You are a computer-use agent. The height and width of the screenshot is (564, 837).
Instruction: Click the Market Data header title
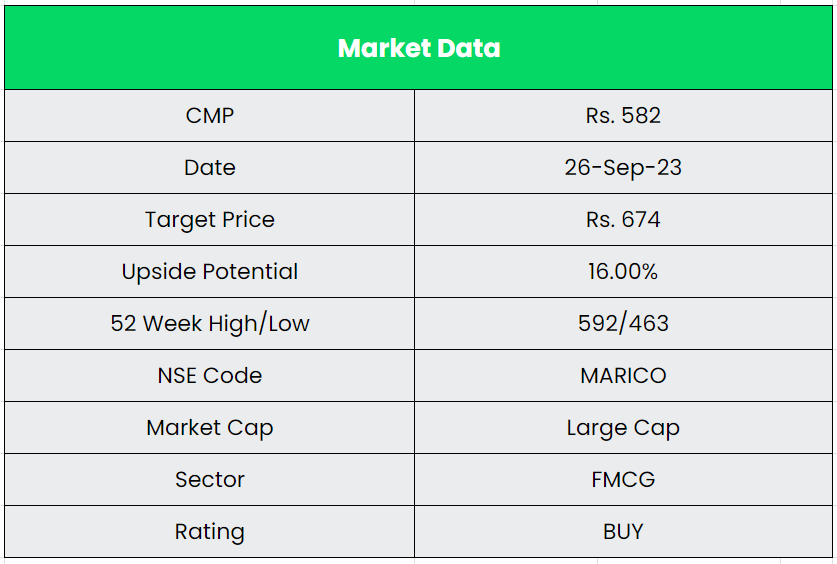pos(419,48)
